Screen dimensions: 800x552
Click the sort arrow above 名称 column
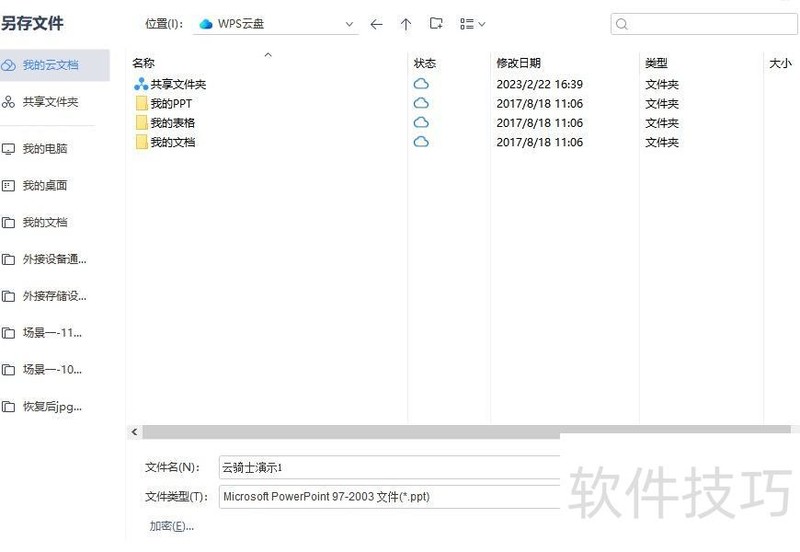pos(268,55)
